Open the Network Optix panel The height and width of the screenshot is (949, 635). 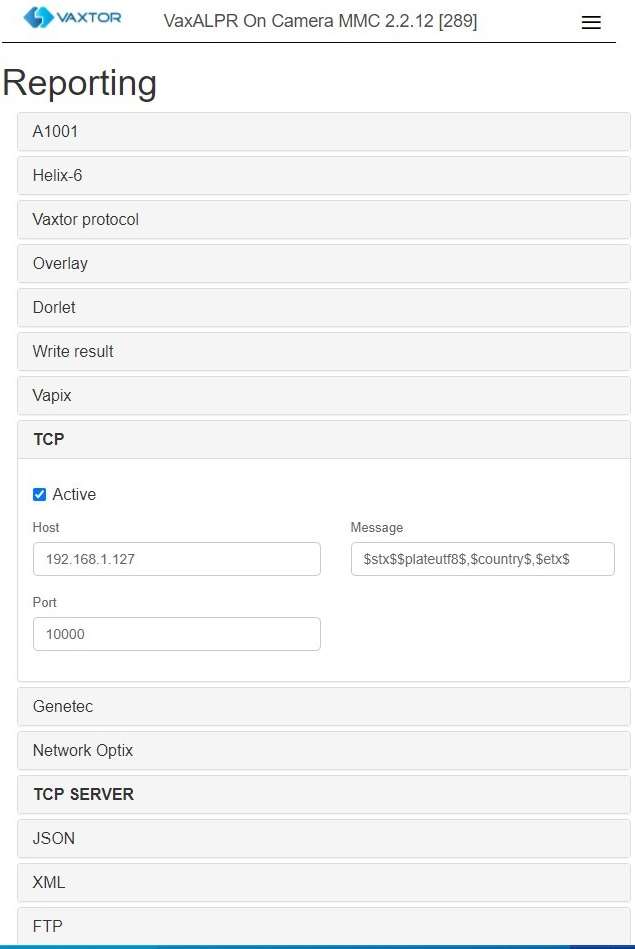[317, 750]
